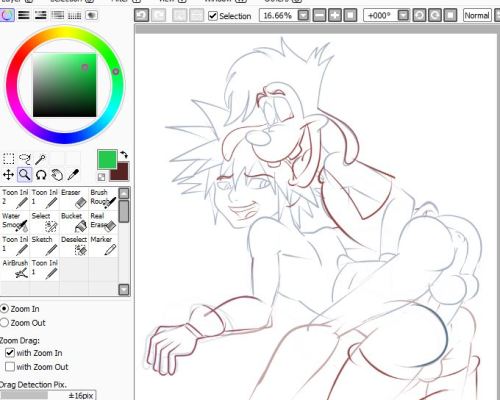Show the color wheel panel

click(7, 15)
